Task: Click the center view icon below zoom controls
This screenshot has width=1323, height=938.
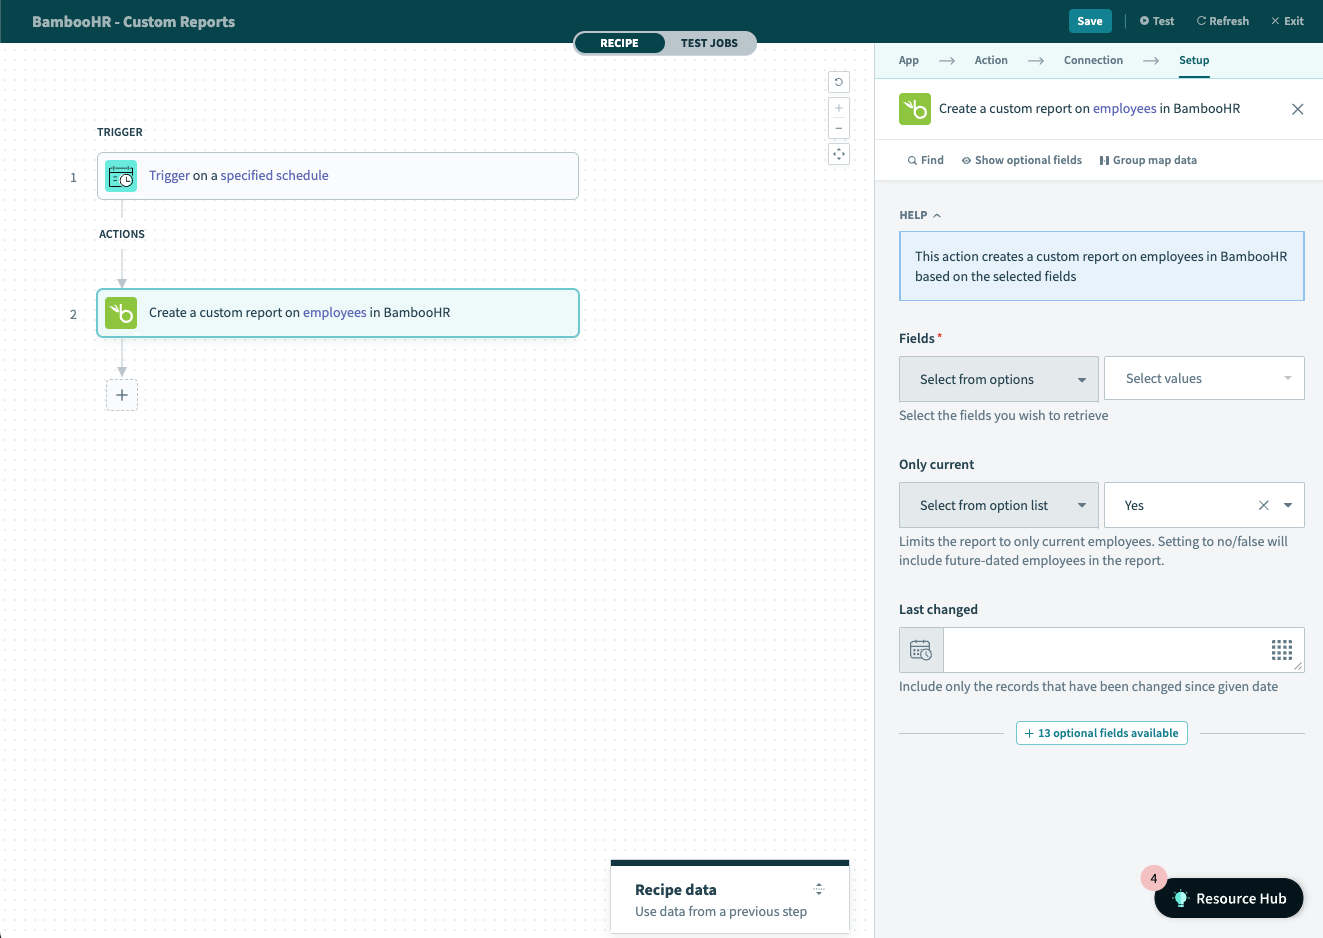Action: pos(838,153)
